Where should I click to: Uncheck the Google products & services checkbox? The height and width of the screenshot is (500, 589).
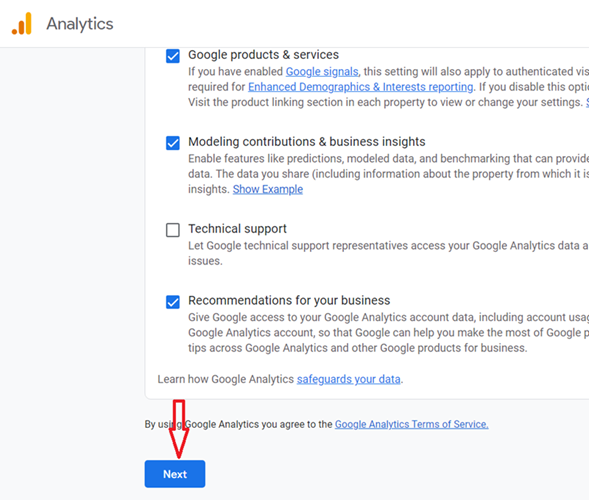(173, 56)
